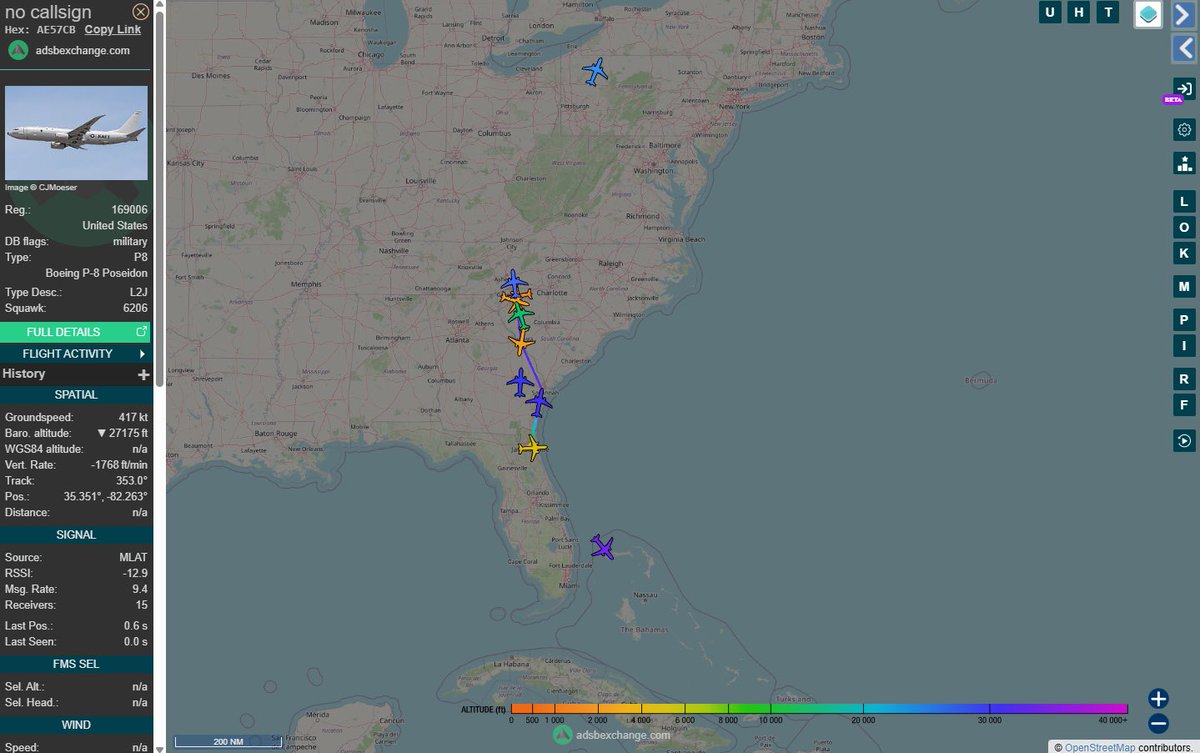1200x753 pixels.
Task: Click the adsbexchange.com logo in the panel
Action: (20, 50)
